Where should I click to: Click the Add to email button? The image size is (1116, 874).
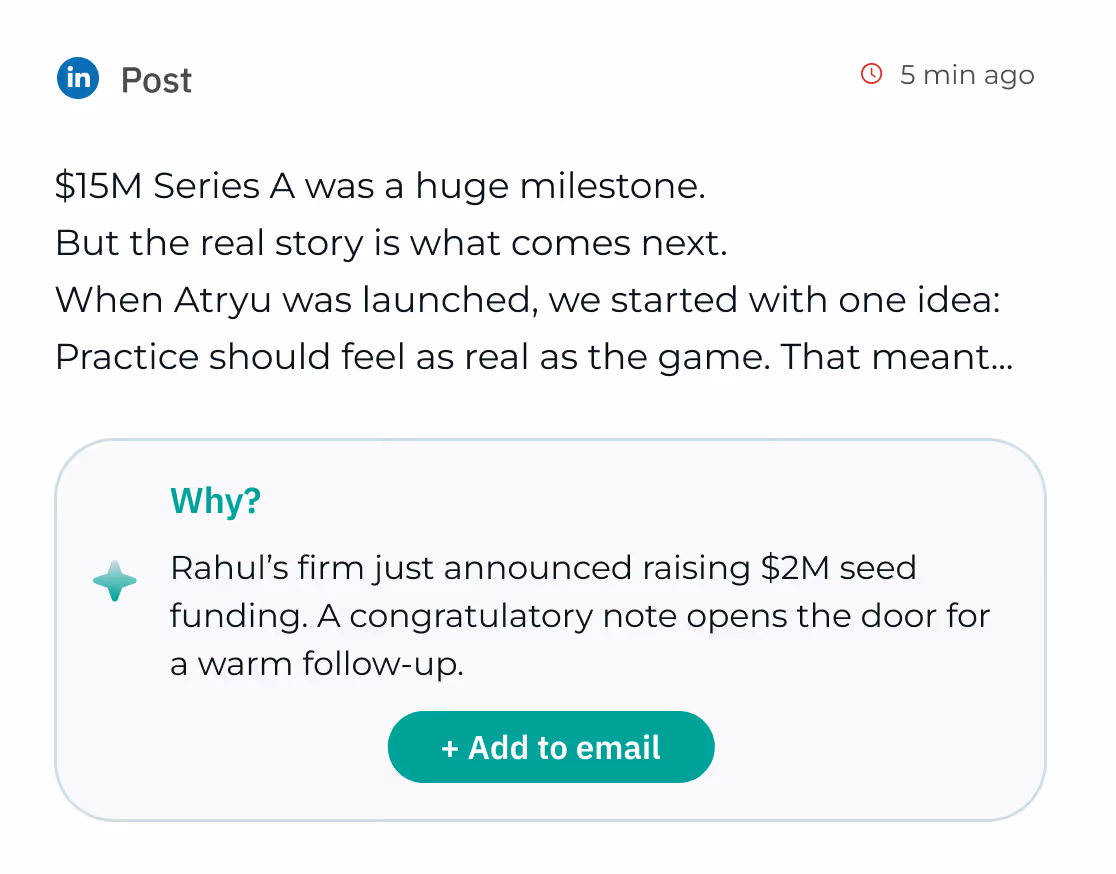[x=551, y=747]
